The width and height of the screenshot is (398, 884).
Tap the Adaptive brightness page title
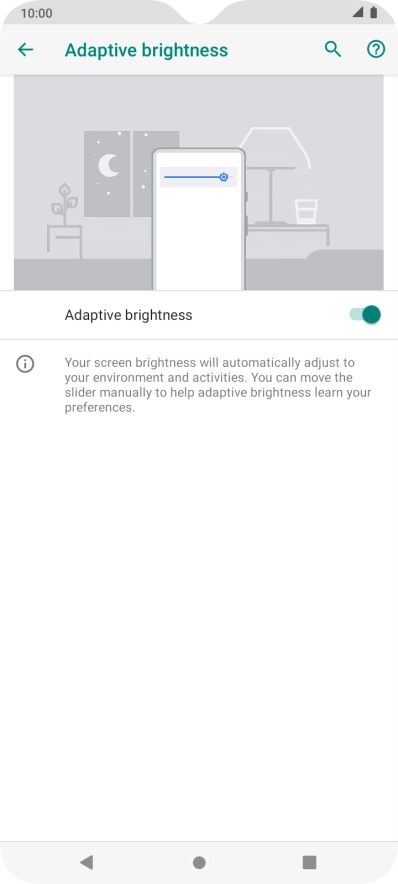(147, 50)
